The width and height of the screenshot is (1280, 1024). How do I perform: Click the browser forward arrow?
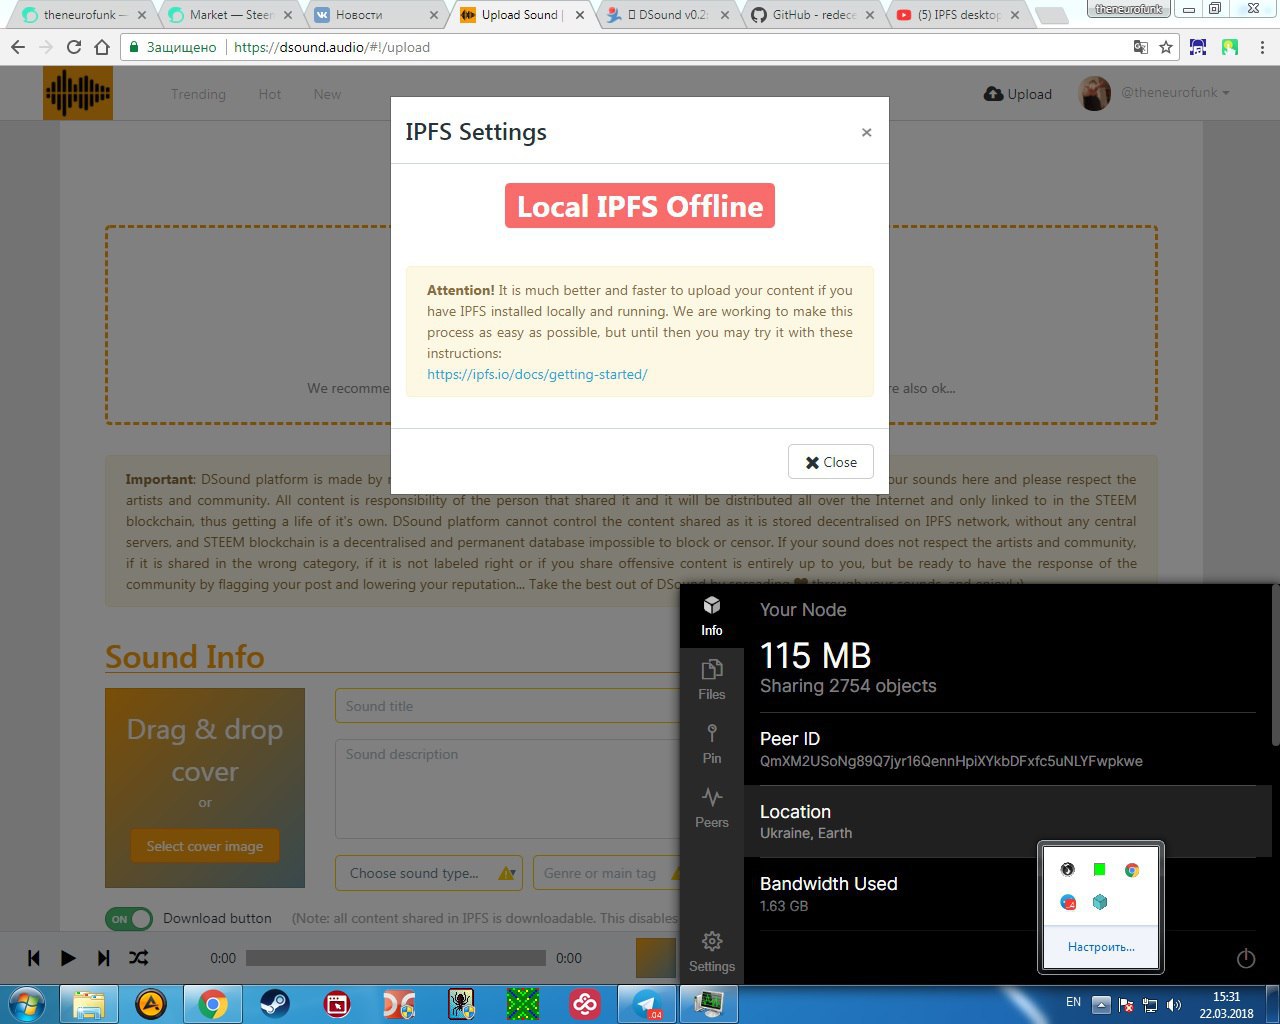(x=46, y=47)
